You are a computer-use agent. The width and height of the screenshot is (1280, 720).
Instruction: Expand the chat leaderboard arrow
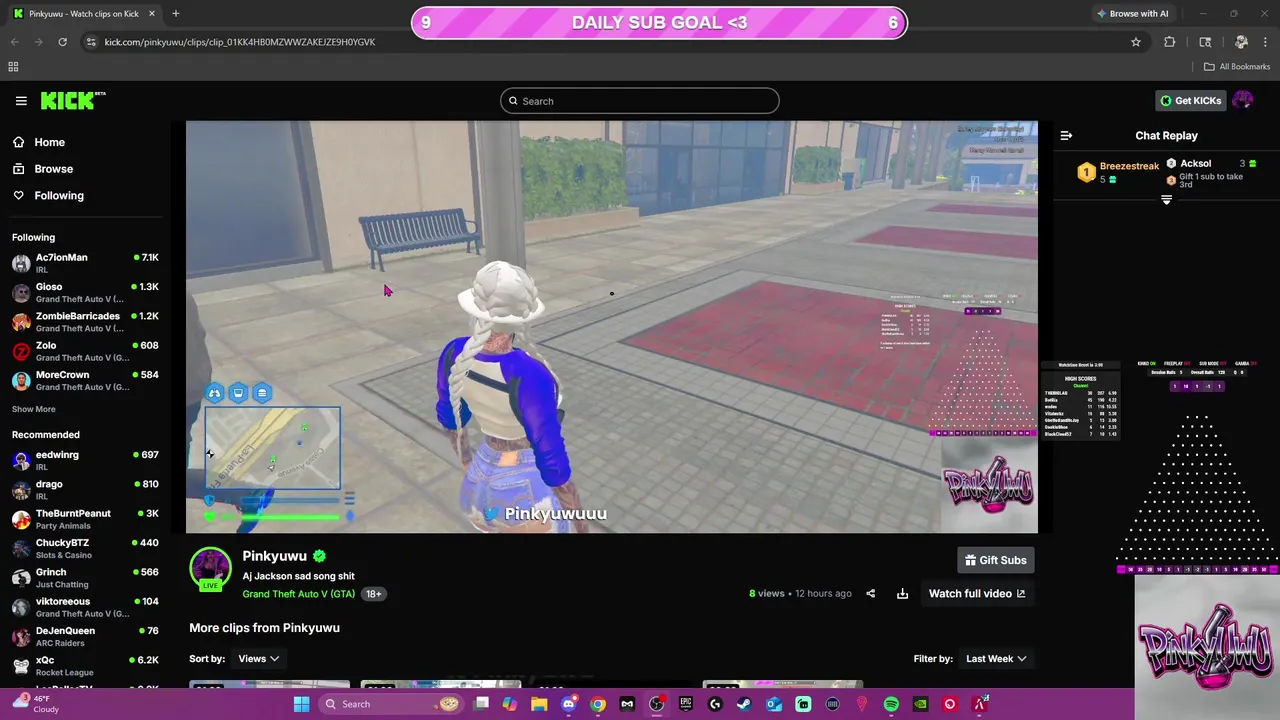(x=1166, y=200)
